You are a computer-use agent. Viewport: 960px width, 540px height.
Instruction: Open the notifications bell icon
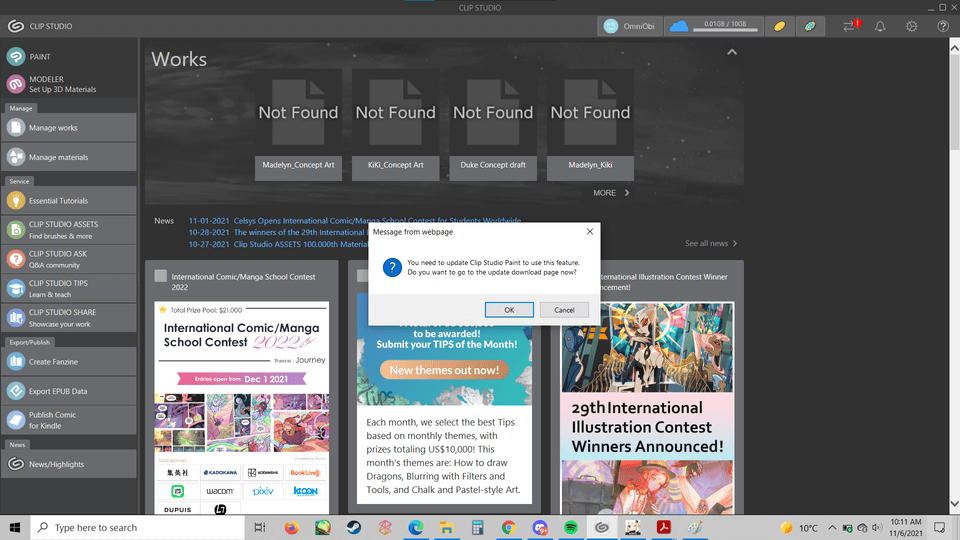pyautogui.click(x=880, y=26)
